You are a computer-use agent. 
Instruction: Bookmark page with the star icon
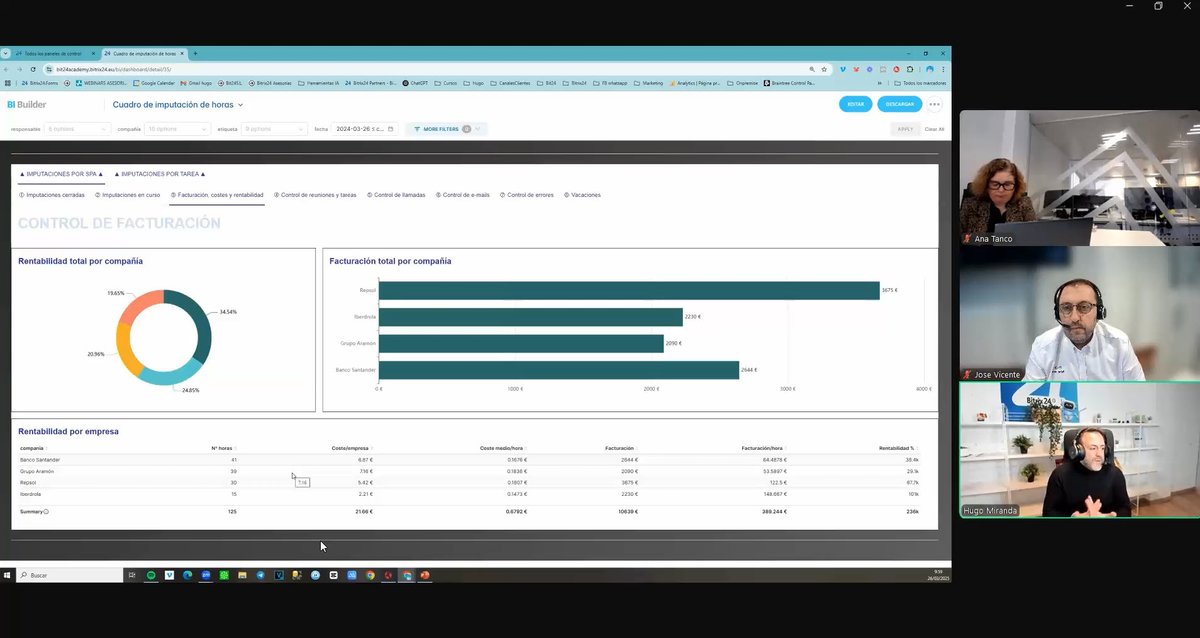pyautogui.click(x=823, y=69)
